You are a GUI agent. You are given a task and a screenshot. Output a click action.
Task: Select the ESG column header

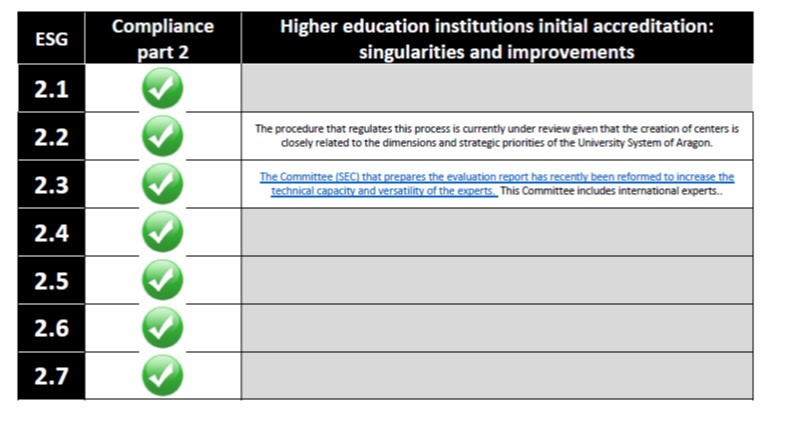pyautogui.click(x=51, y=38)
